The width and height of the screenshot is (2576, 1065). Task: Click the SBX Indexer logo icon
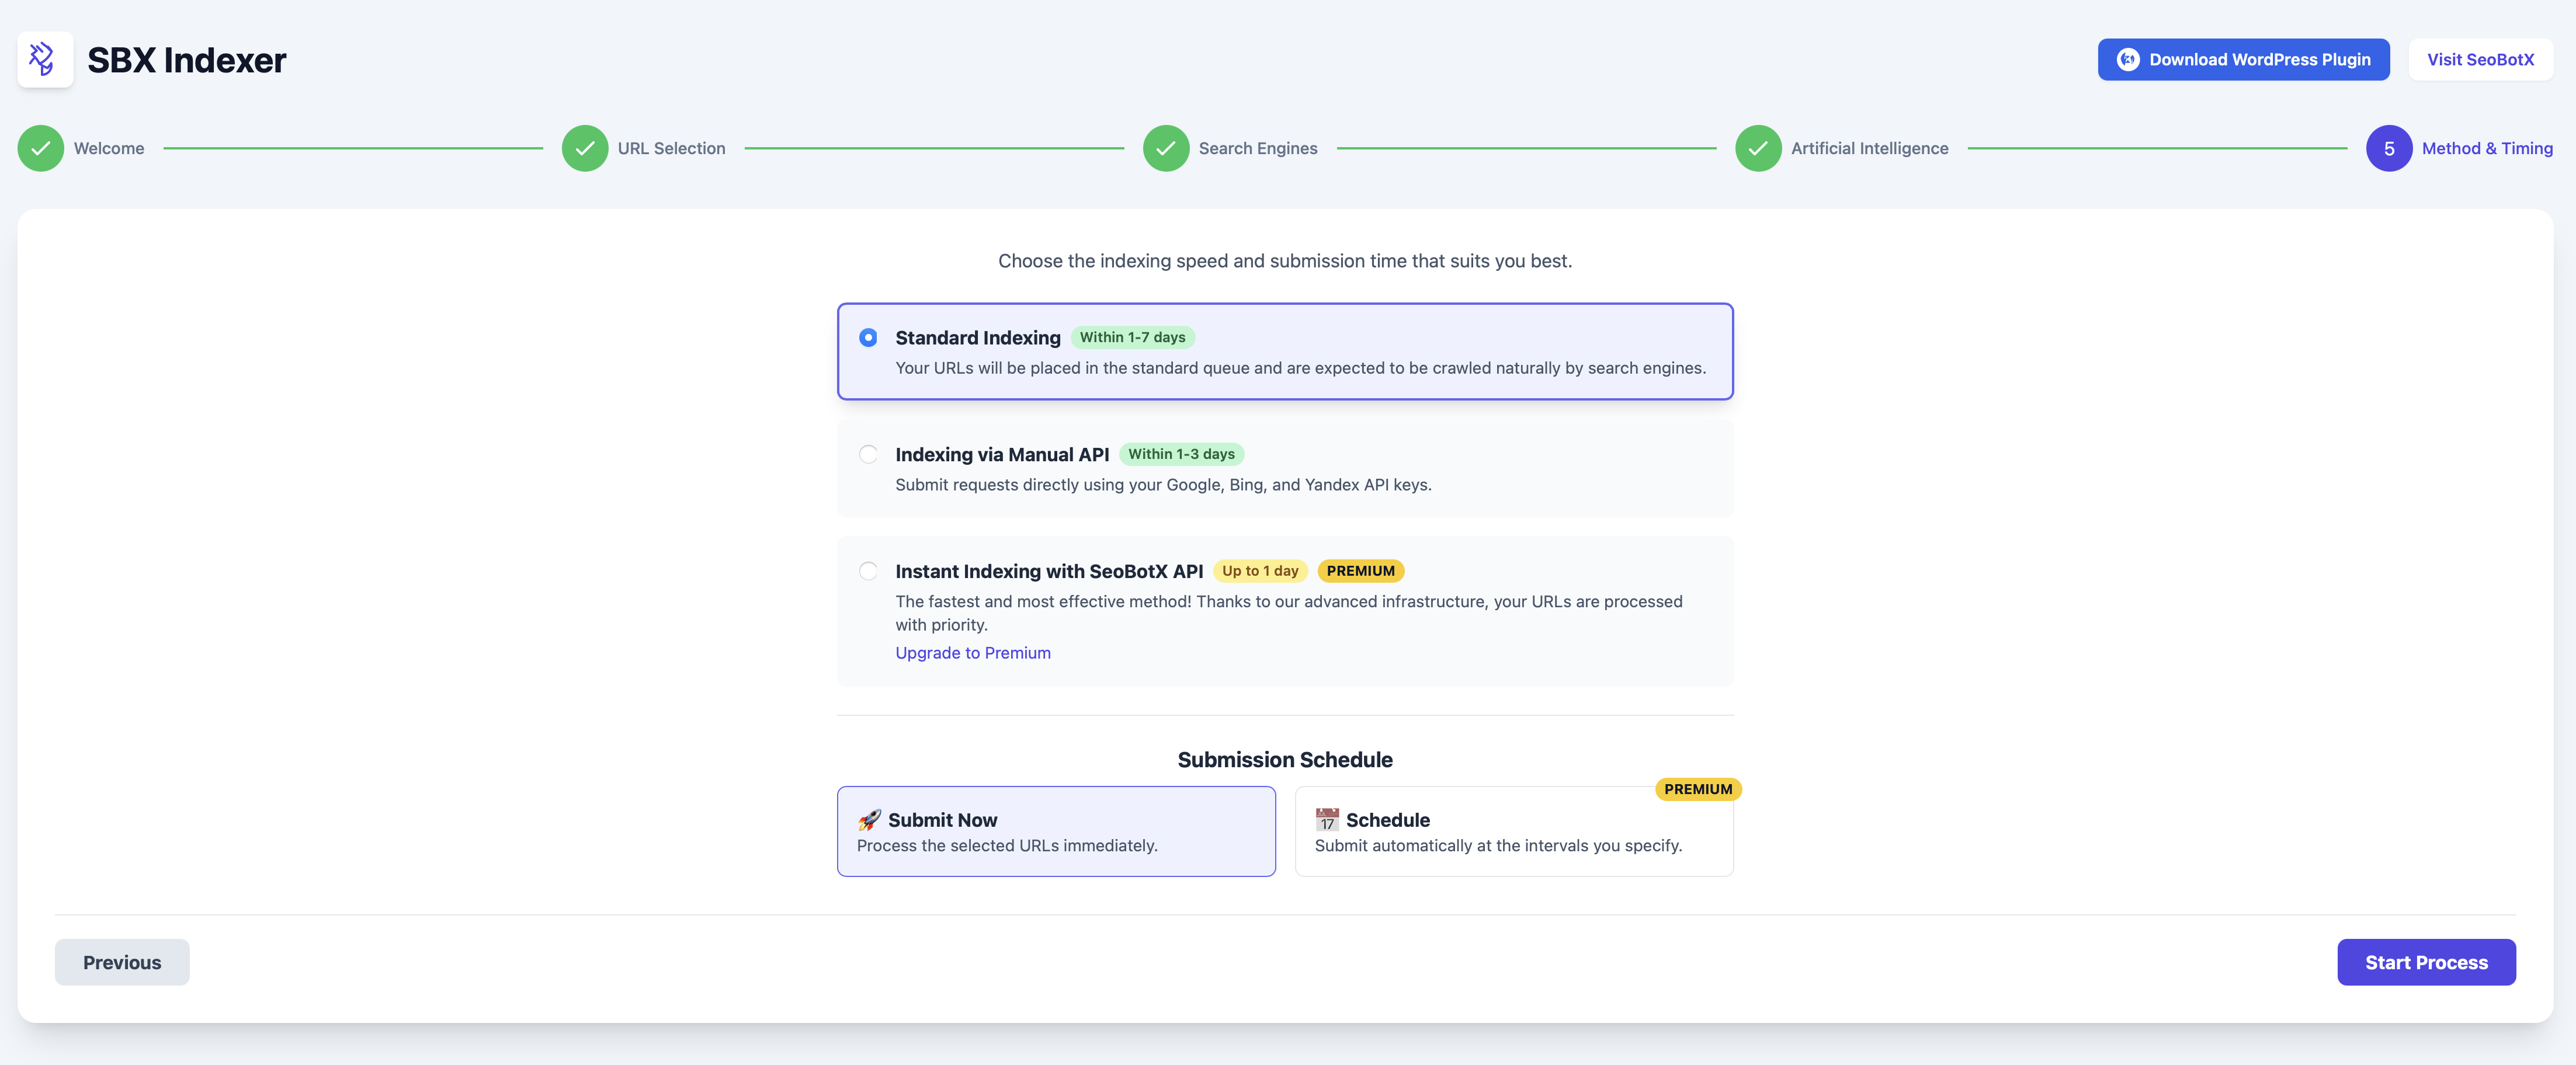pos(45,60)
